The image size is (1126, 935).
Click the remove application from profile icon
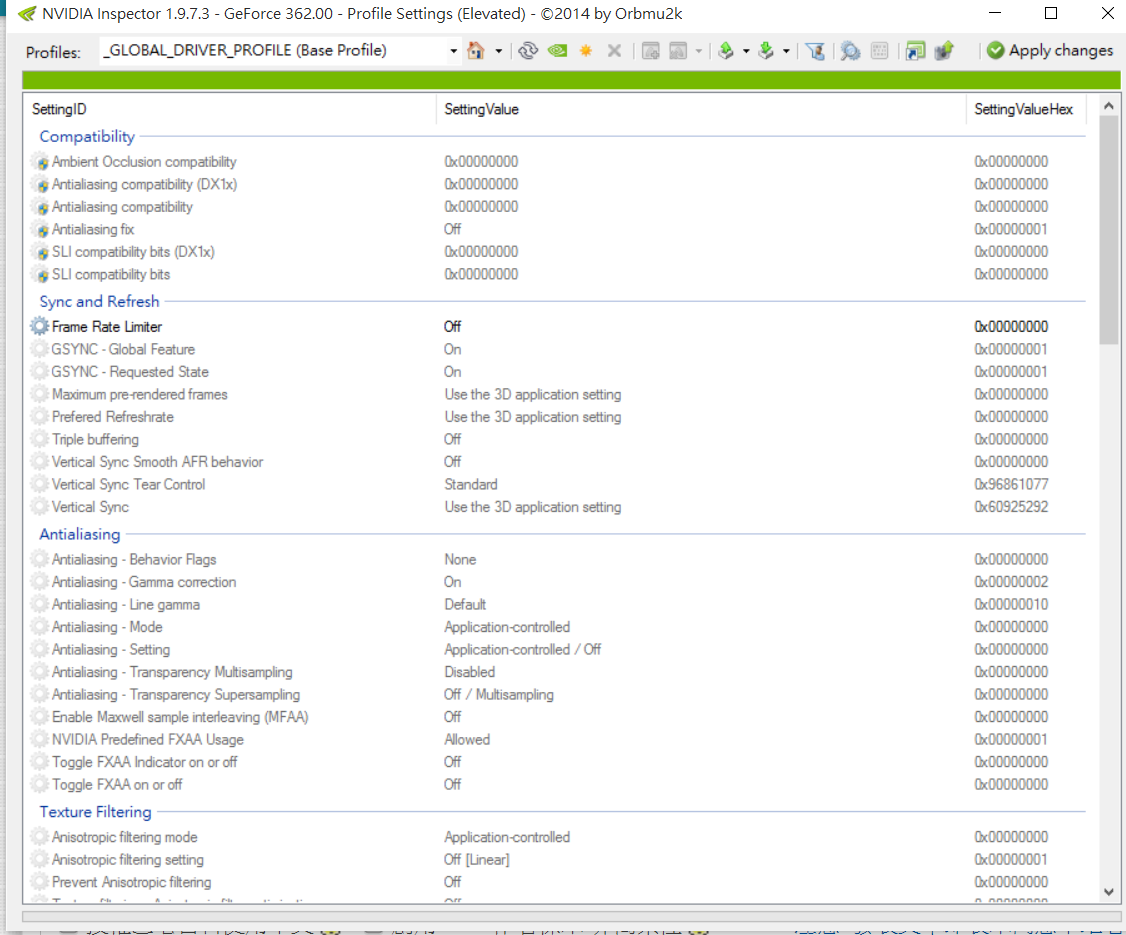(x=678, y=50)
